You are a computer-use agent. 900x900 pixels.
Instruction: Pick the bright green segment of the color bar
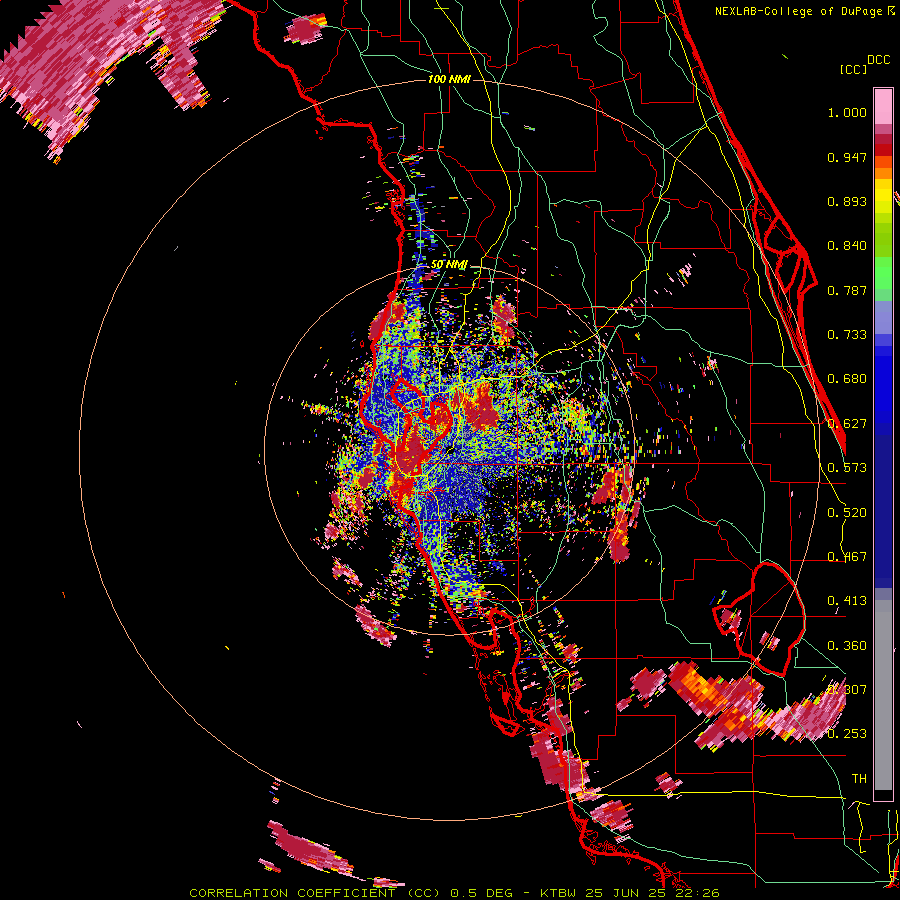[883, 273]
